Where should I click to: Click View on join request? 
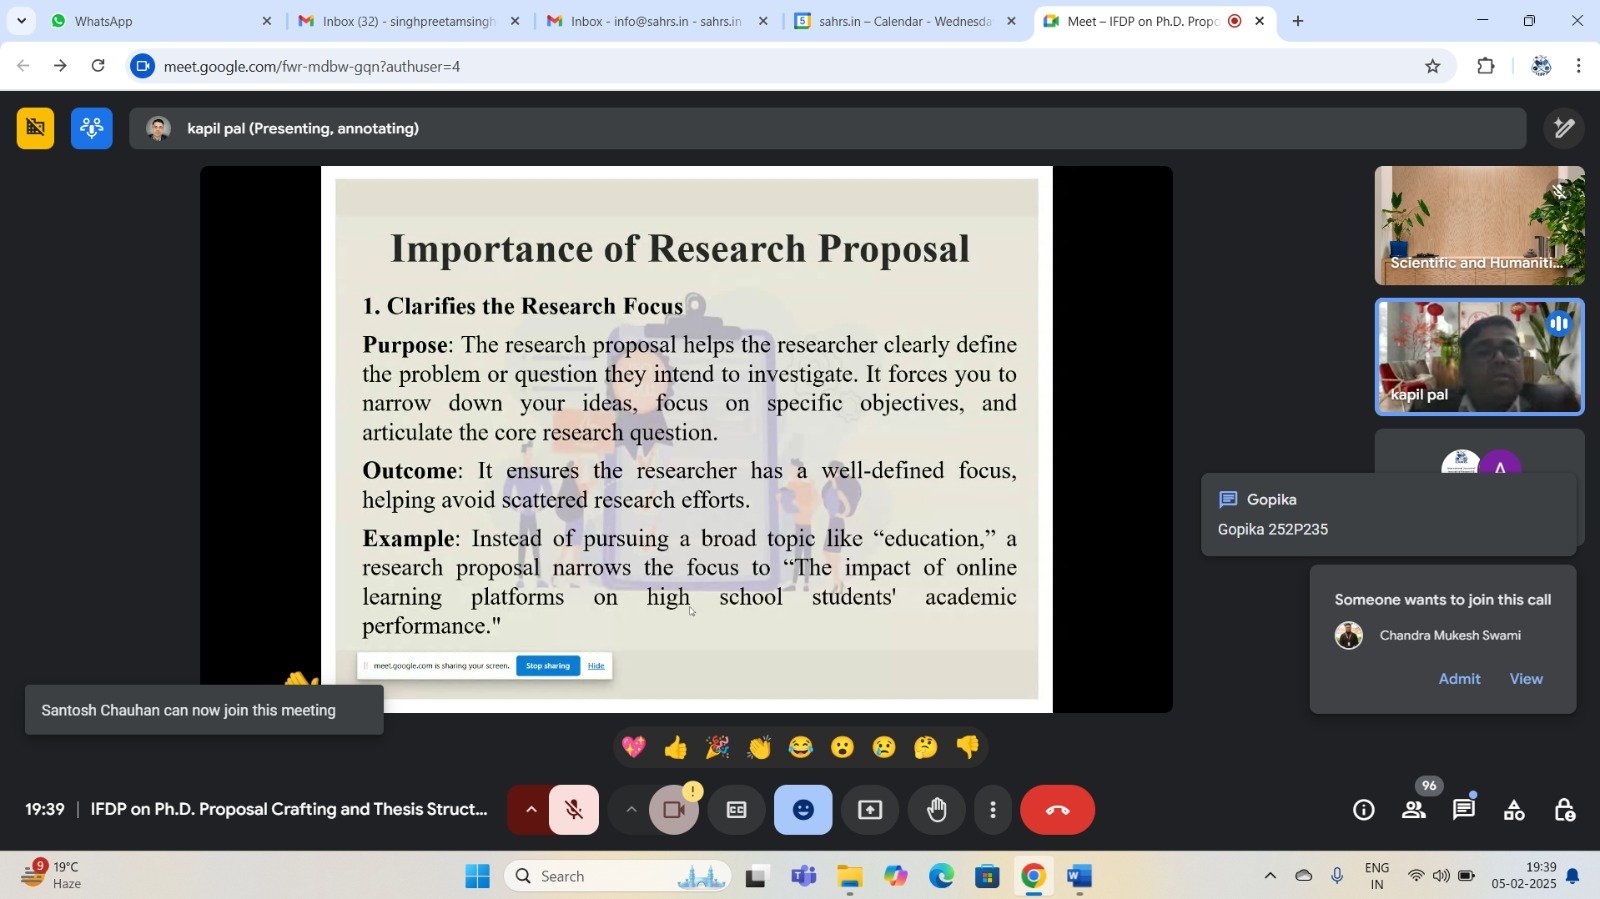point(1525,679)
